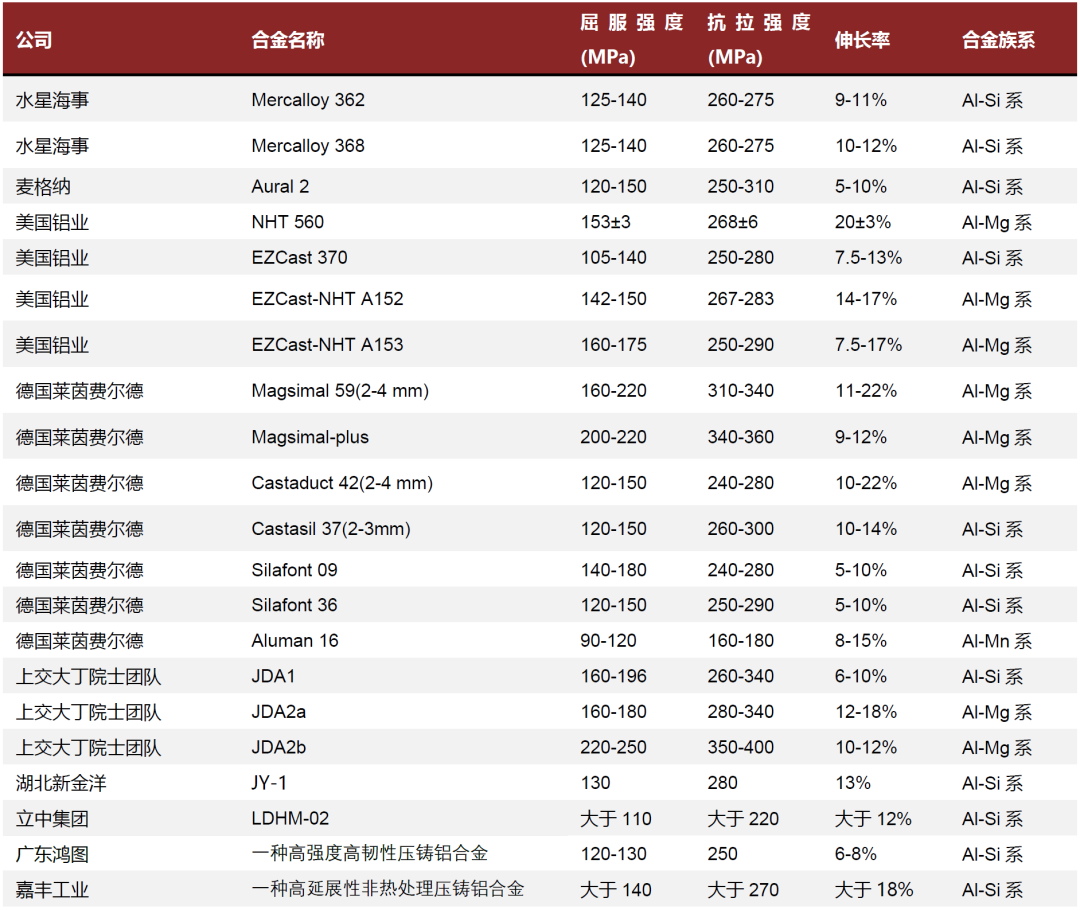Click the 7.5-17% elongation value
1080x910 pixels.
point(868,344)
